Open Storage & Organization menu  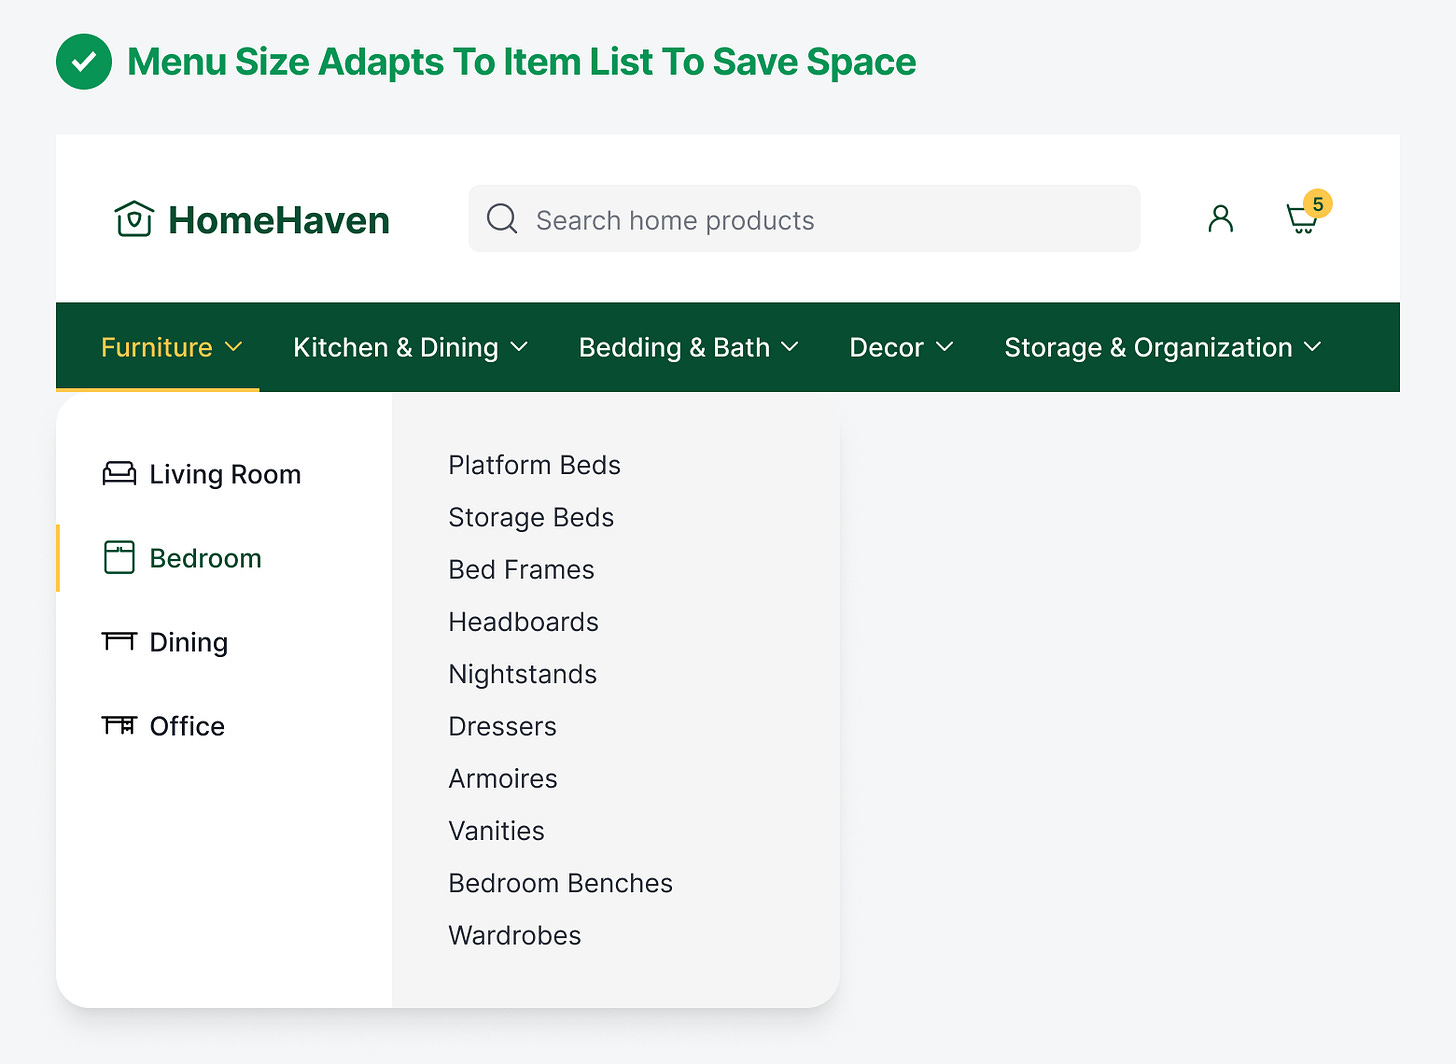coord(1162,347)
